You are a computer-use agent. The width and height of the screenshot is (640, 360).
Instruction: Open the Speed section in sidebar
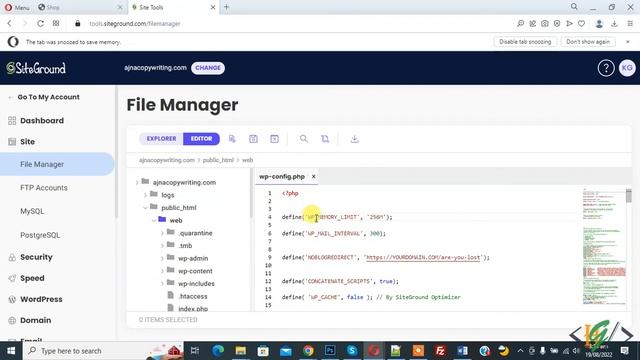point(32,278)
